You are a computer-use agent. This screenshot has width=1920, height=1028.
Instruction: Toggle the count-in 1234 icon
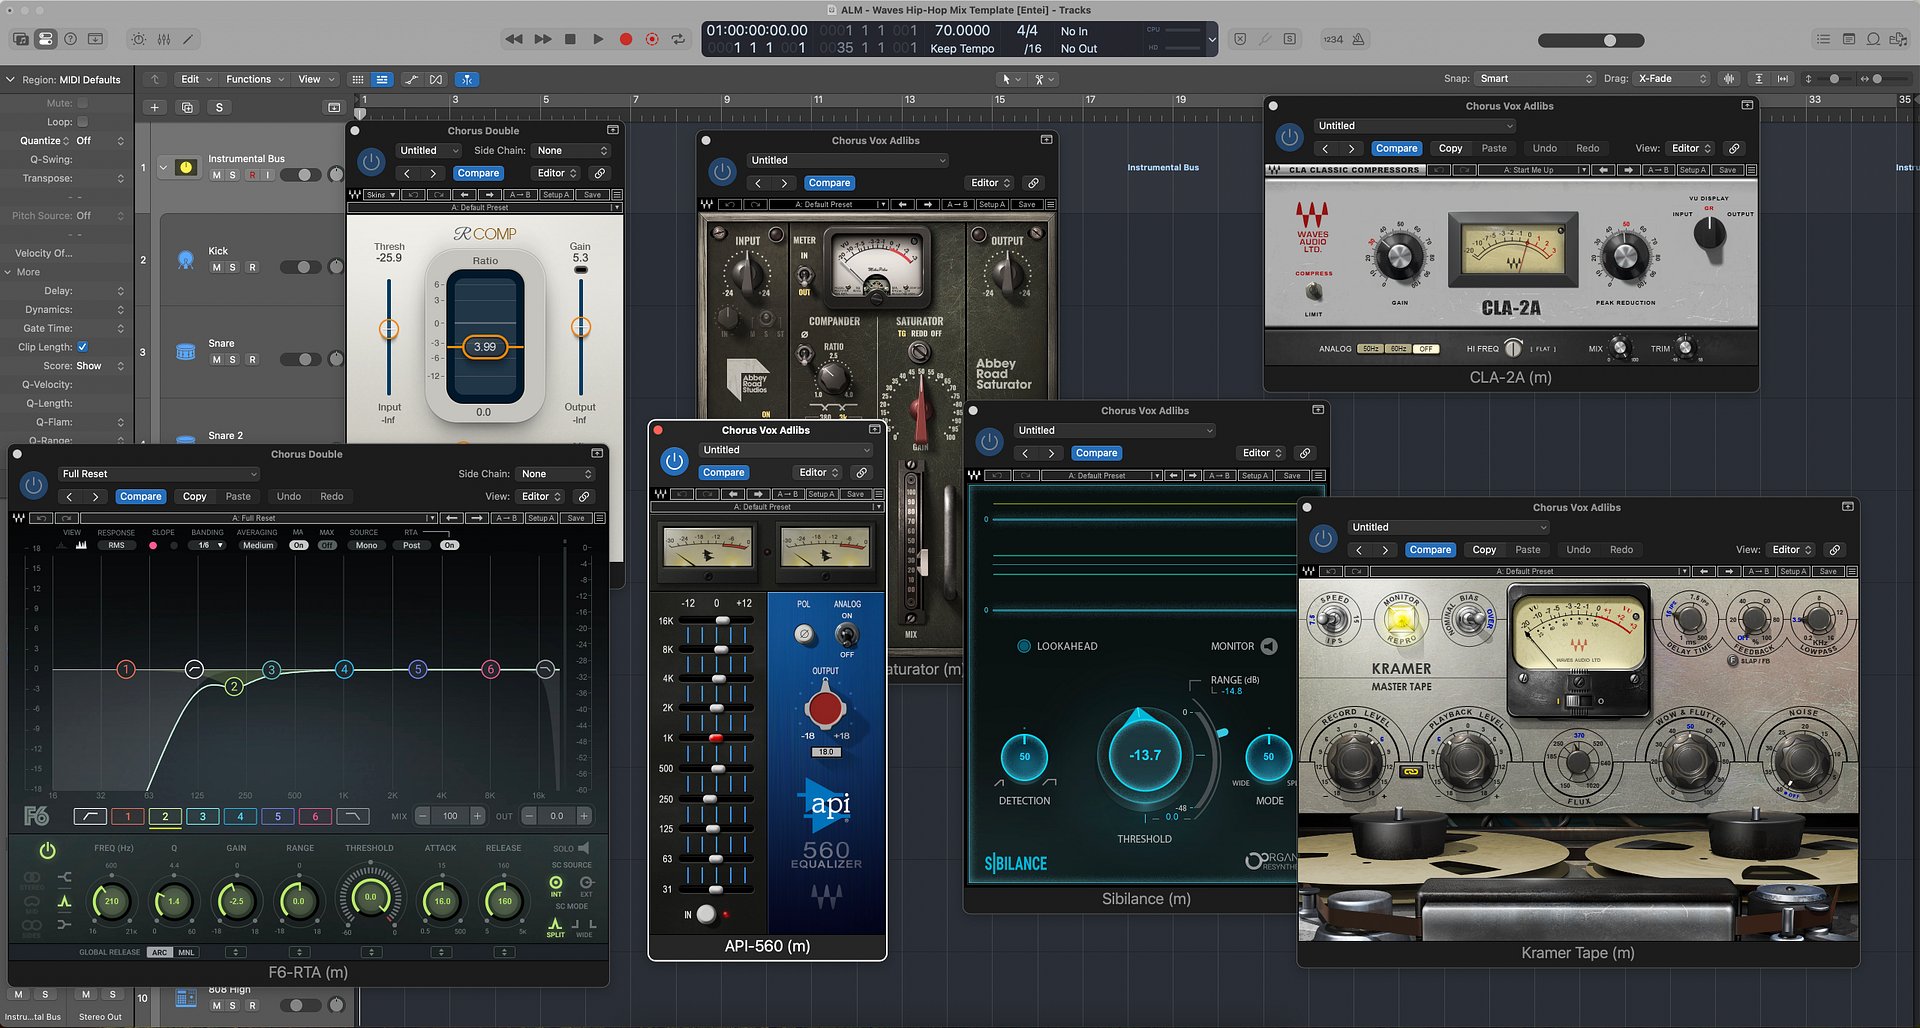(1333, 39)
